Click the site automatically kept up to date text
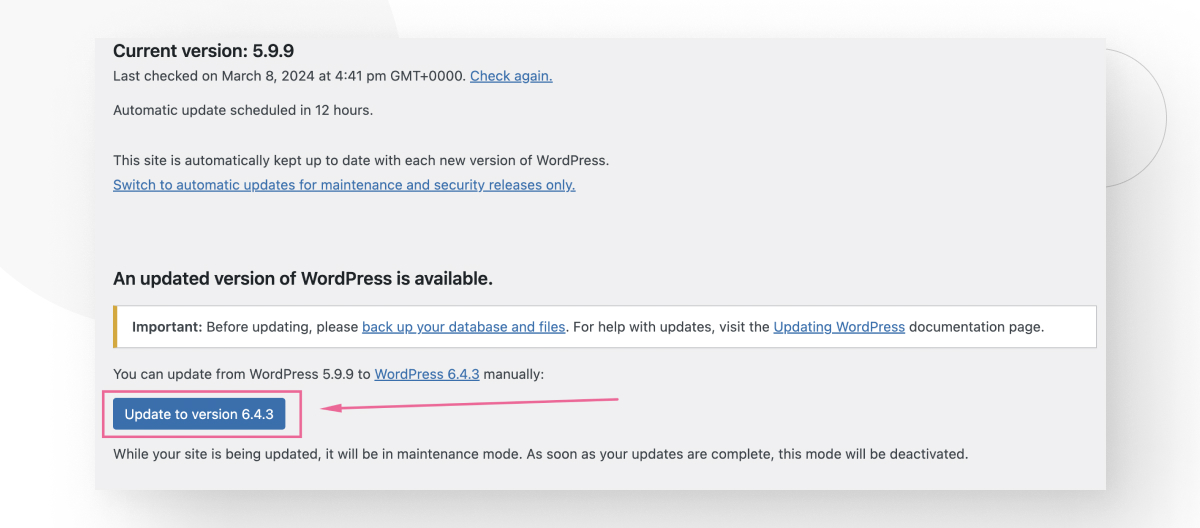The width and height of the screenshot is (1200, 528). 361,160
